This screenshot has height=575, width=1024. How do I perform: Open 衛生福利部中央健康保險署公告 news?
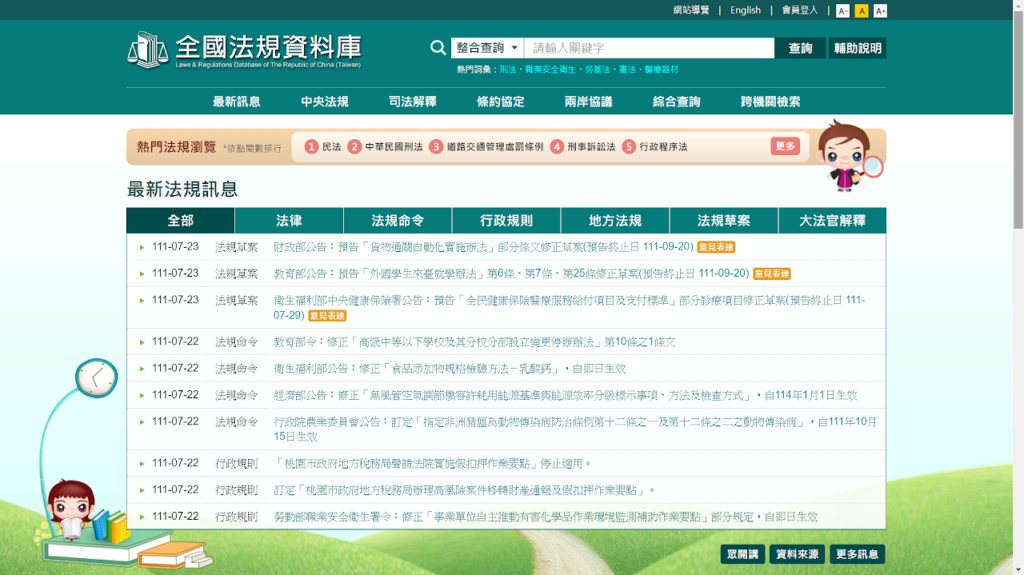(x=569, y=308)
